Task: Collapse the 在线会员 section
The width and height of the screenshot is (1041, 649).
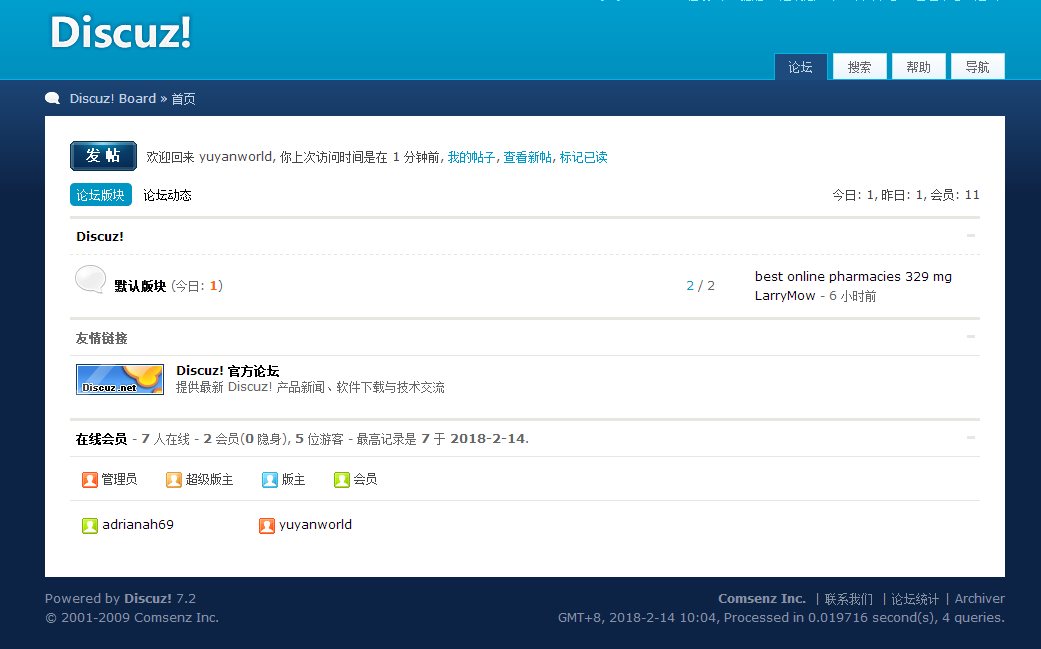Action: [971, 437]
